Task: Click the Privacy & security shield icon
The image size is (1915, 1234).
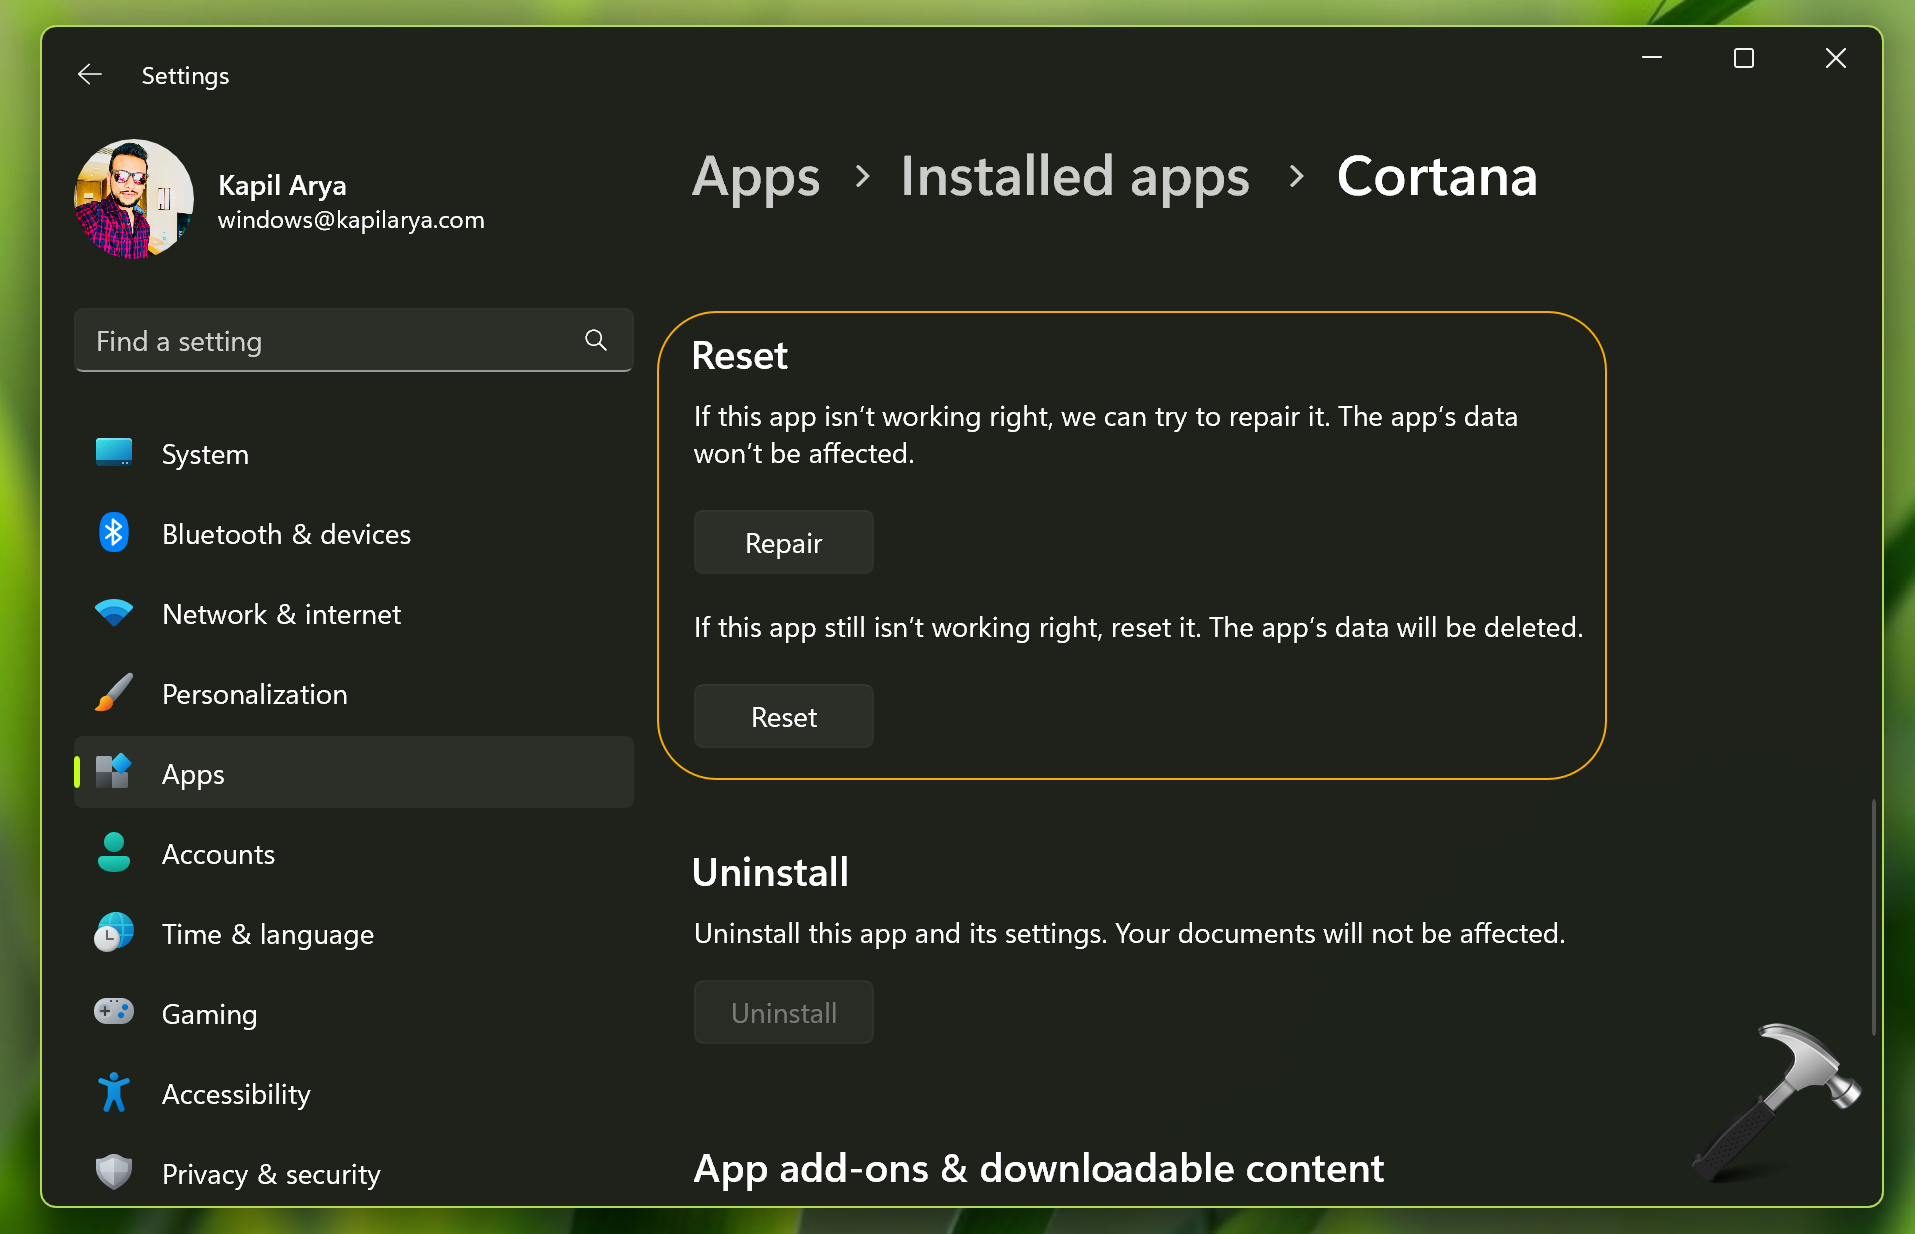Action: point(113,1172)
